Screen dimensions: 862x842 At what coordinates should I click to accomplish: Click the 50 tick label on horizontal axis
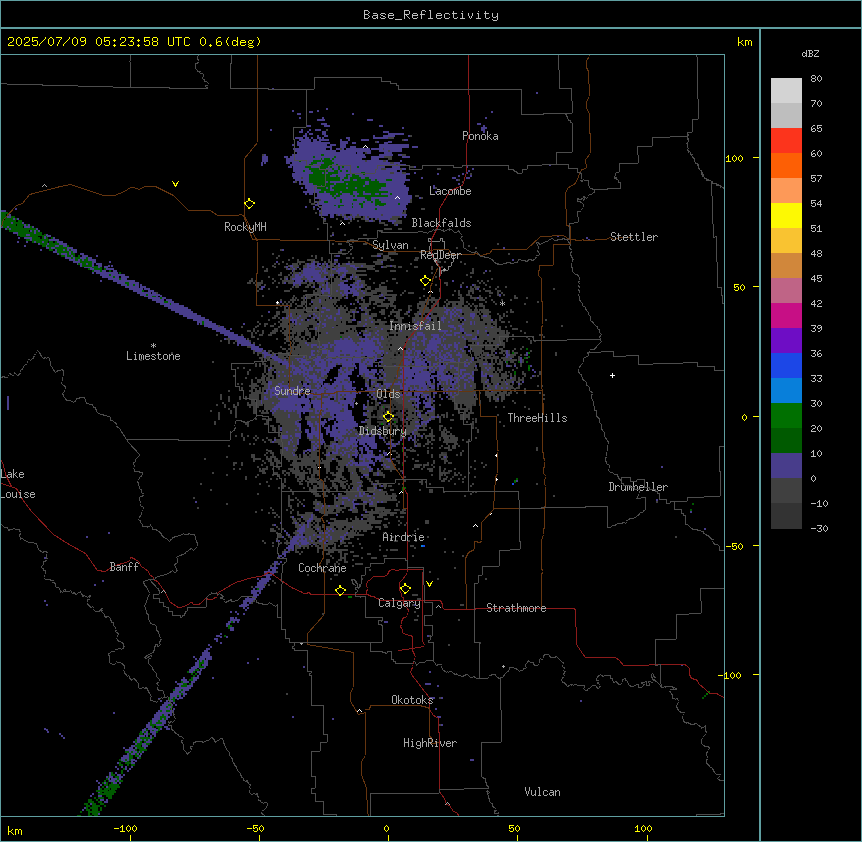tap(515, 828)
